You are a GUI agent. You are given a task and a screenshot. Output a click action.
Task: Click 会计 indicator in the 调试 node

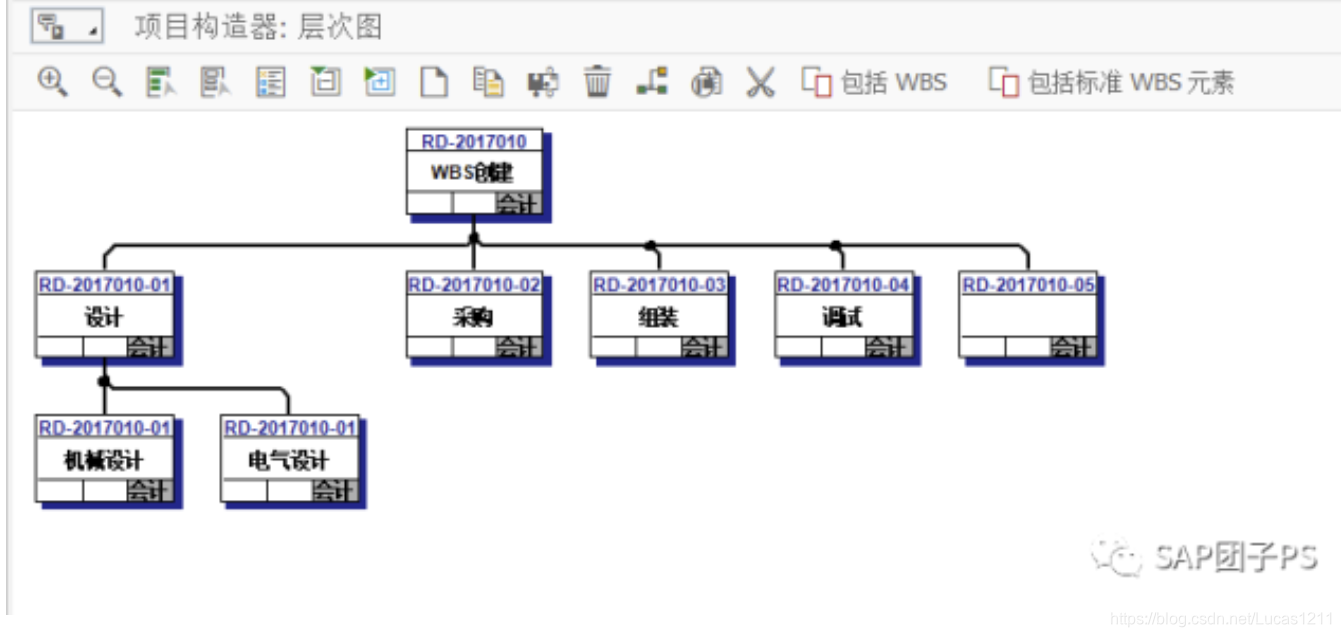coord(889,347)
